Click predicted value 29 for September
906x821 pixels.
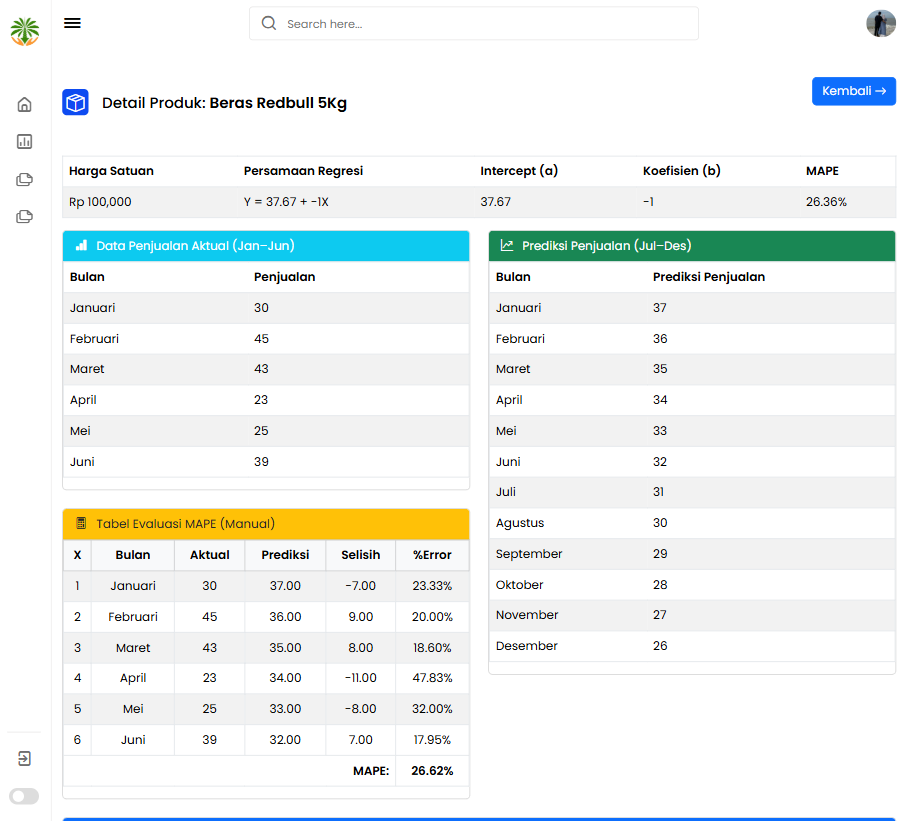(x=660, y=553)
